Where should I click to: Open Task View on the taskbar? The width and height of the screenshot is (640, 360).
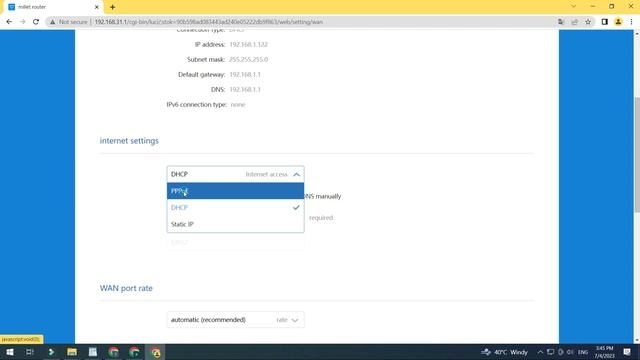[x=30, y=352]
